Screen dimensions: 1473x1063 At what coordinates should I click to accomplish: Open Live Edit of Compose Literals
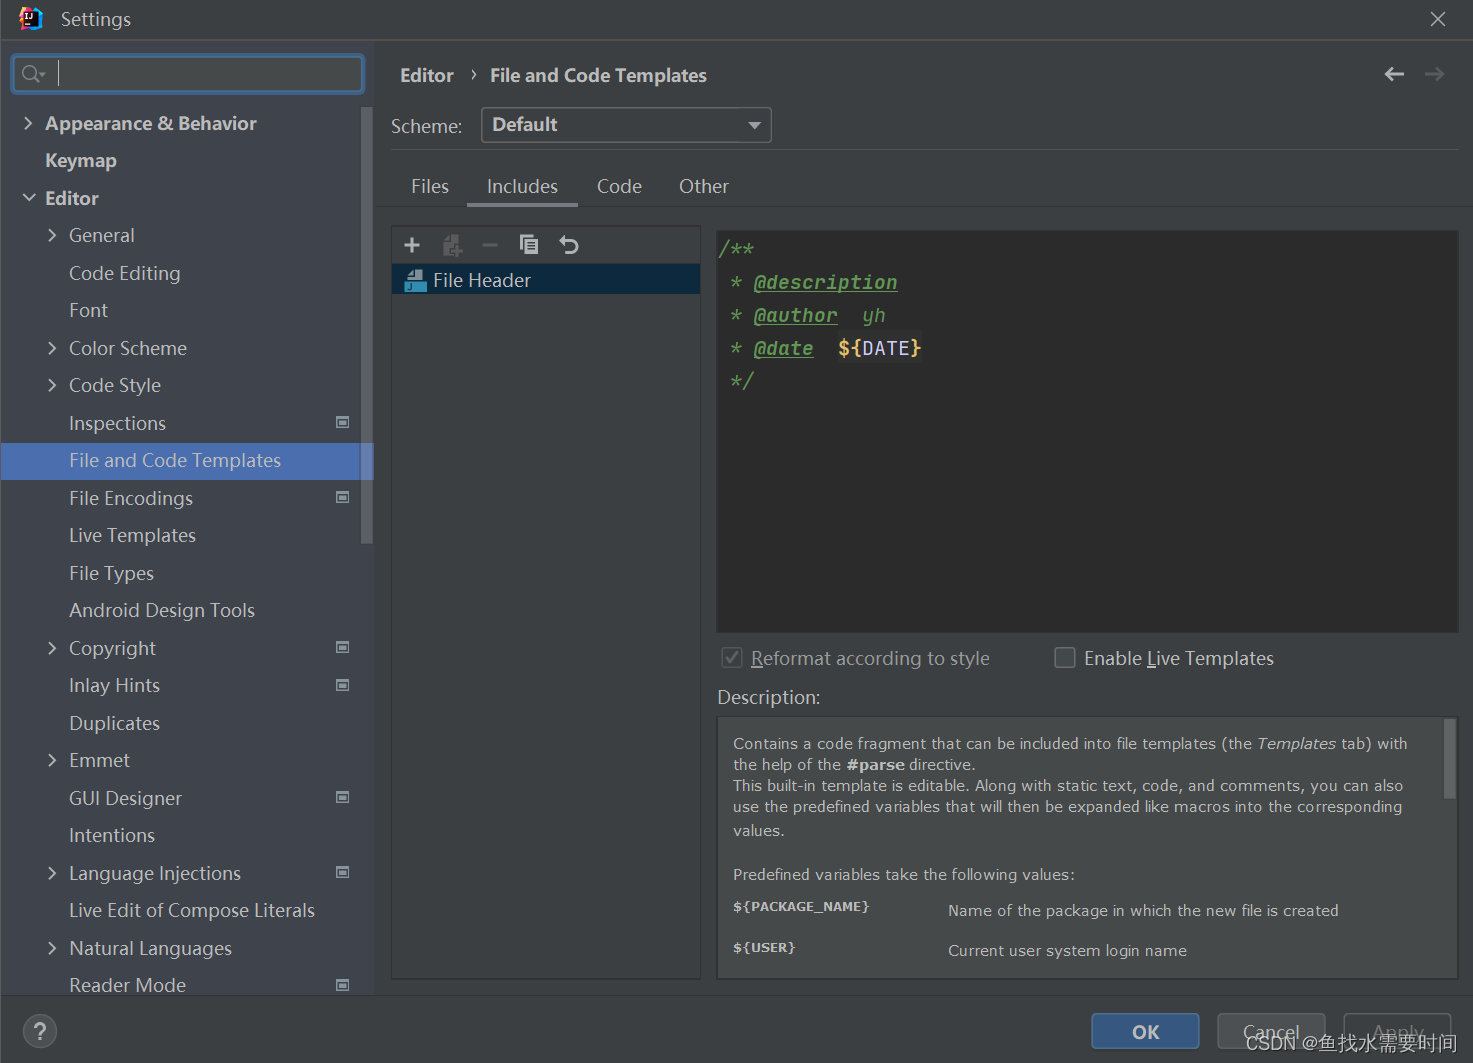tap(192, 910)
